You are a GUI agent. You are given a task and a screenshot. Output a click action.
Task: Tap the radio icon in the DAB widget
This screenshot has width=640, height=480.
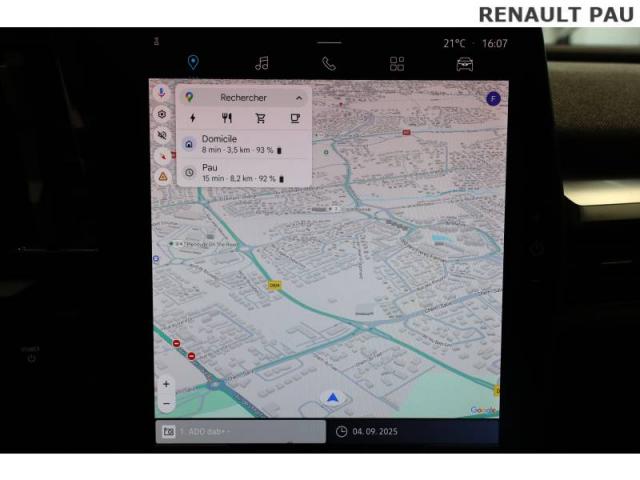[x=169, y=431]
